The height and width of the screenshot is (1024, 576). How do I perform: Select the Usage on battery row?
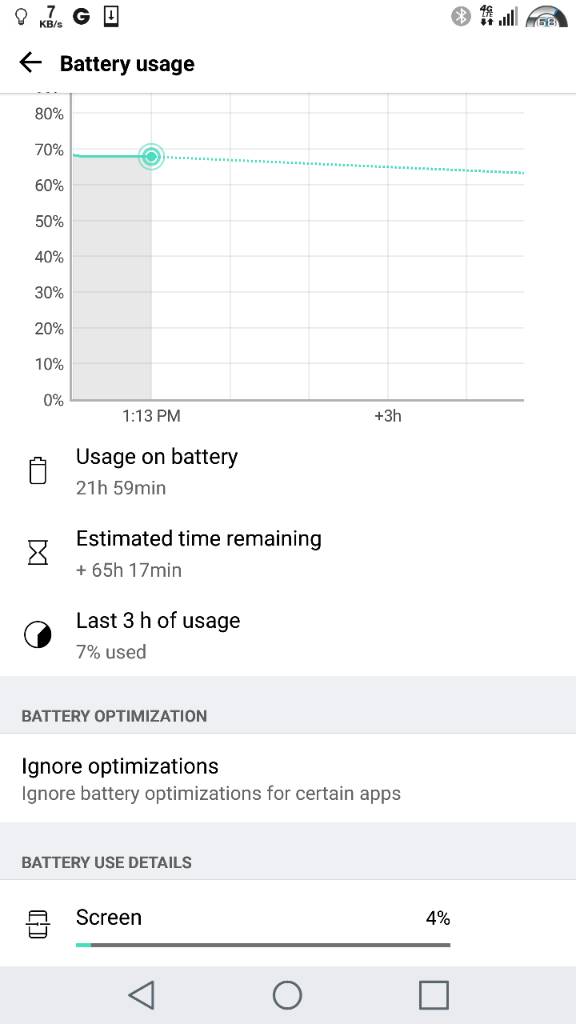(x=288, y=471)
